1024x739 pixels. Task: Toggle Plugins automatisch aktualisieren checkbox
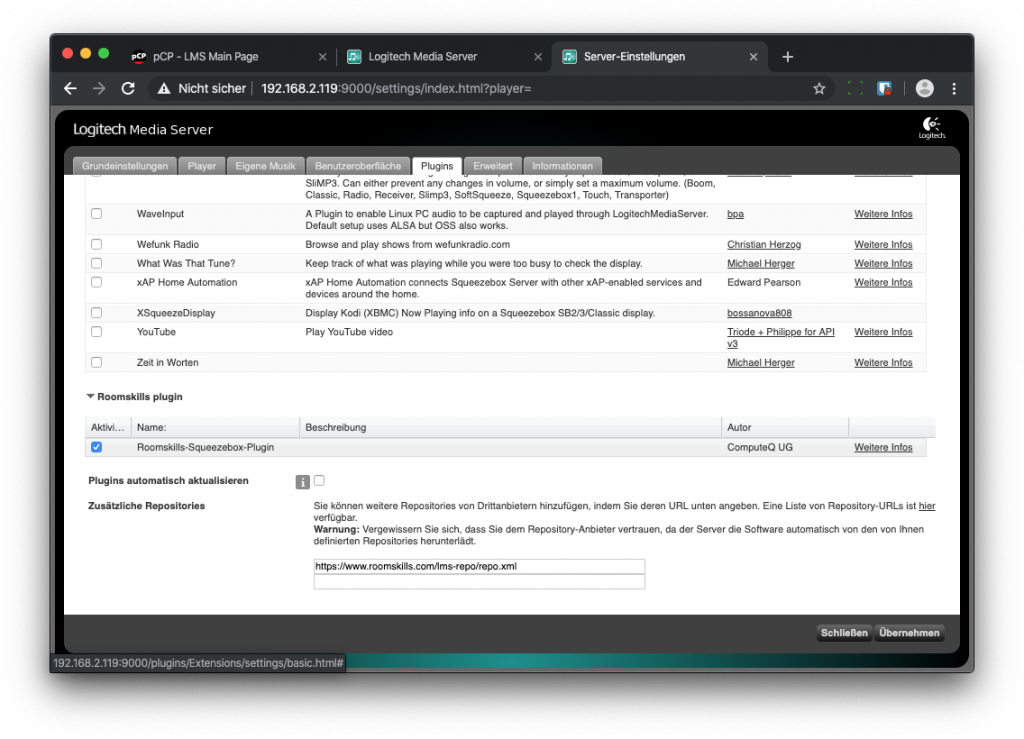click(x=319, y=480)
